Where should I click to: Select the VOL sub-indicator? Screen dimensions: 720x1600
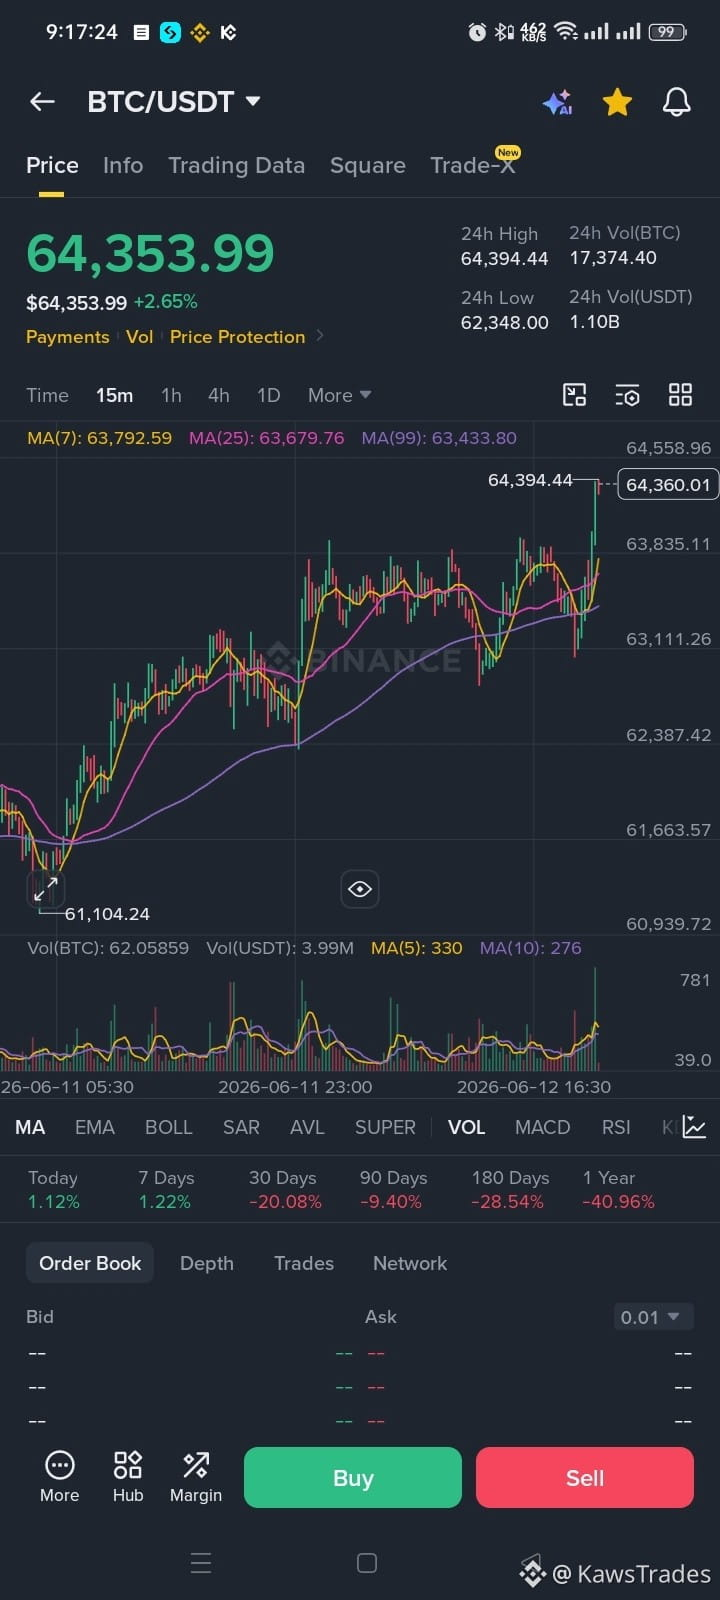(466, 1127)
